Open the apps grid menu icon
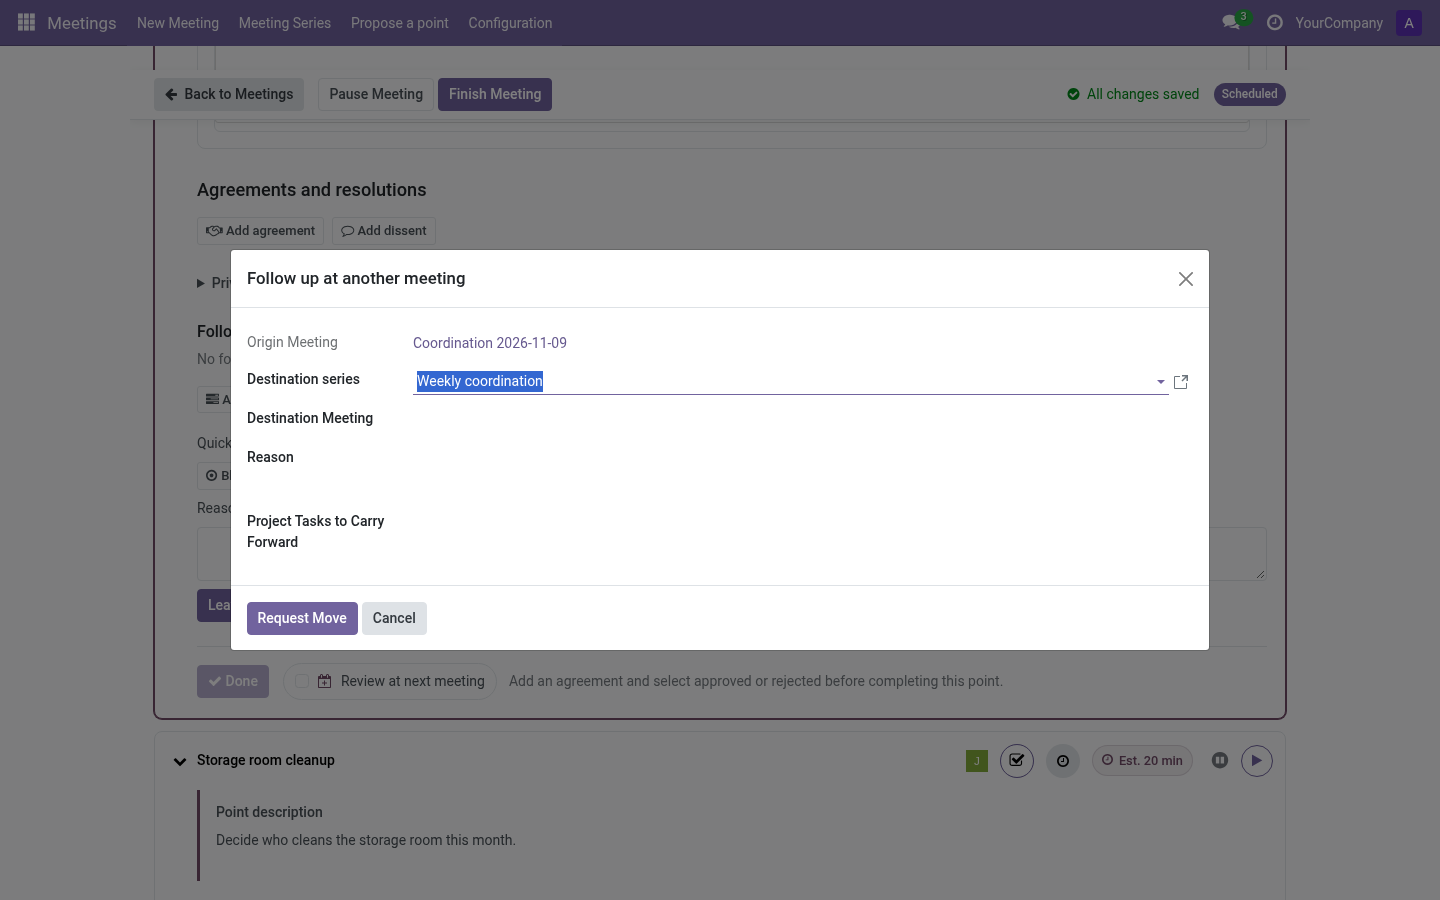This screenshot has height=900, width=1440. pyautogui.click(x=27, y=22)
